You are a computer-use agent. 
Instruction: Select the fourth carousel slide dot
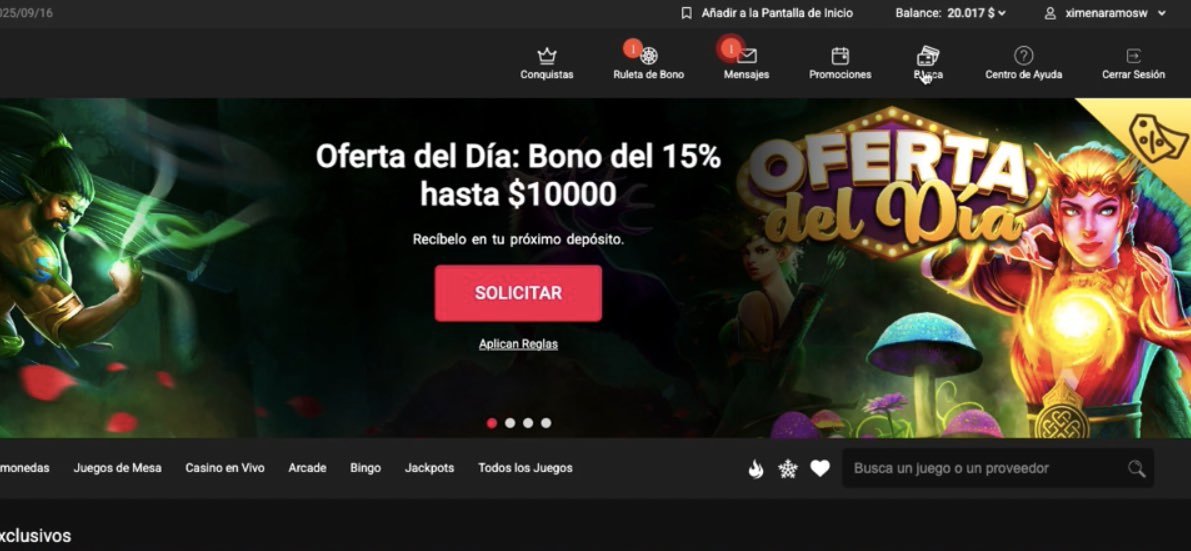pyautogui.click(x=546, y=423)
